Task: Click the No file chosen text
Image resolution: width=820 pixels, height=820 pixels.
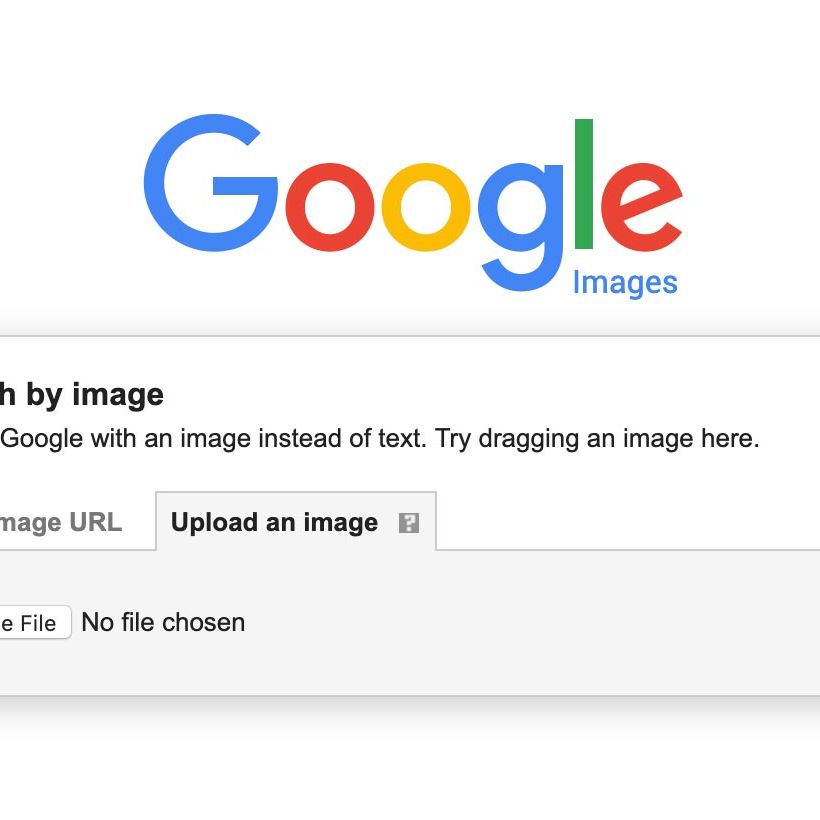Action: click(x=162, y=623)
